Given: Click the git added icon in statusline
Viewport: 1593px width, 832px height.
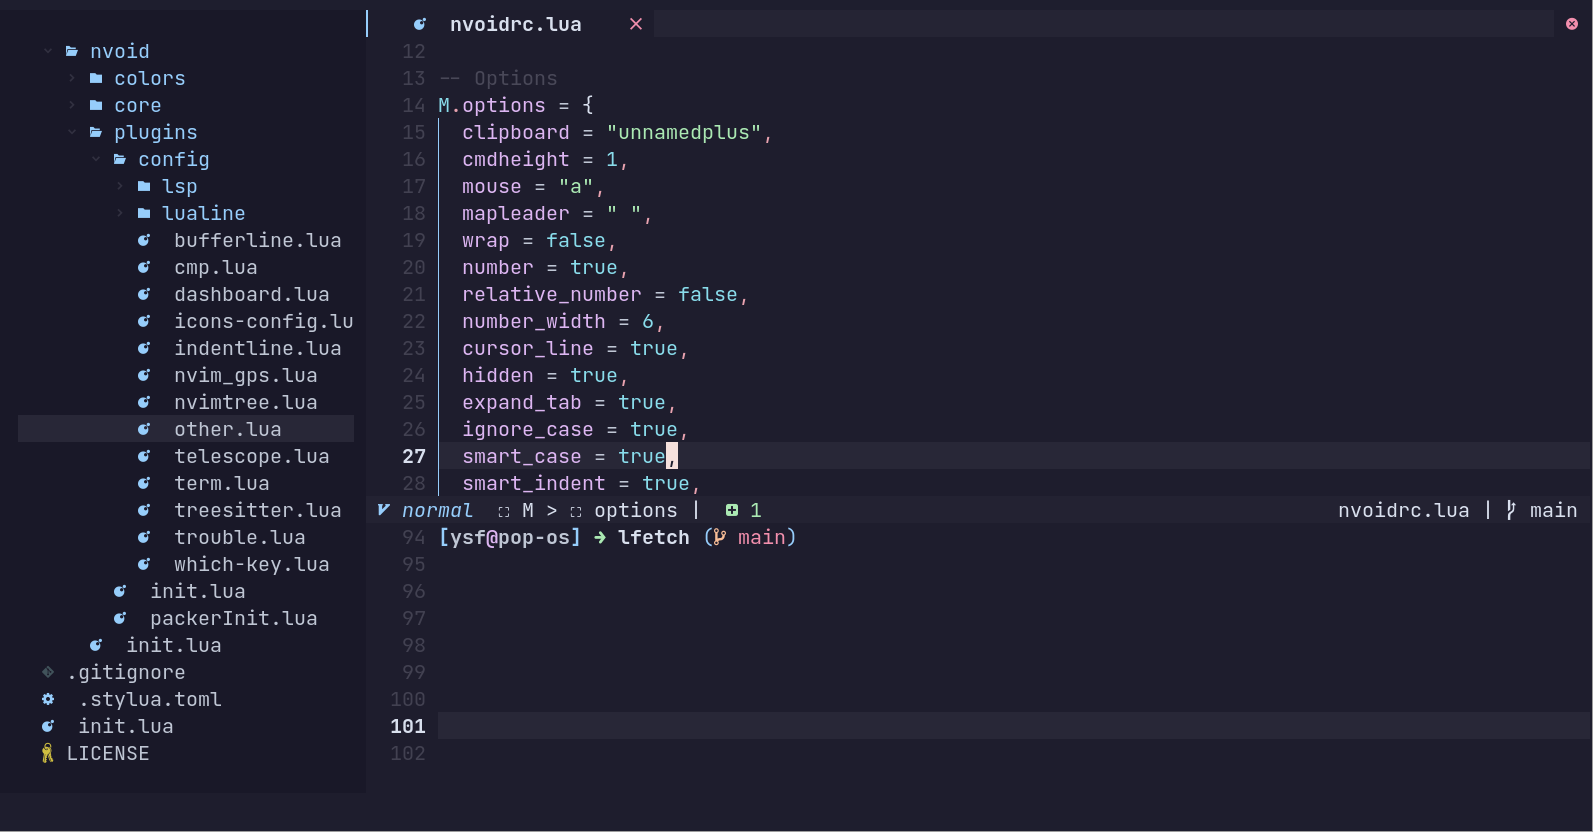Looking at the screenshot, I should click(x=732, y=510).
